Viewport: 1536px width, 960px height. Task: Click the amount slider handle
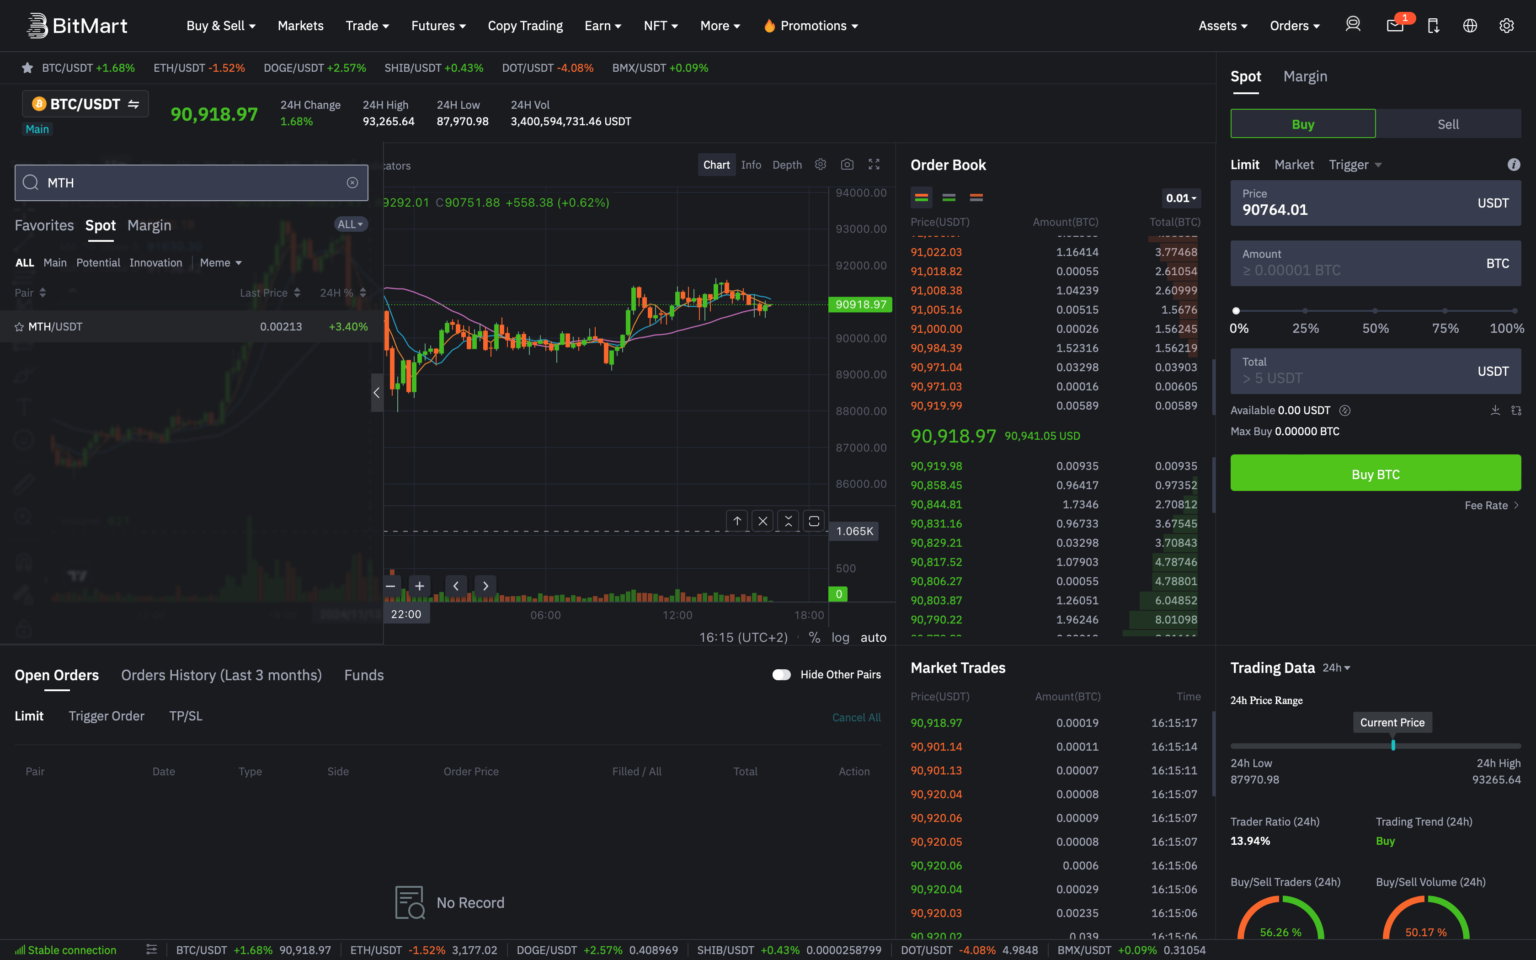[1236, 311]
